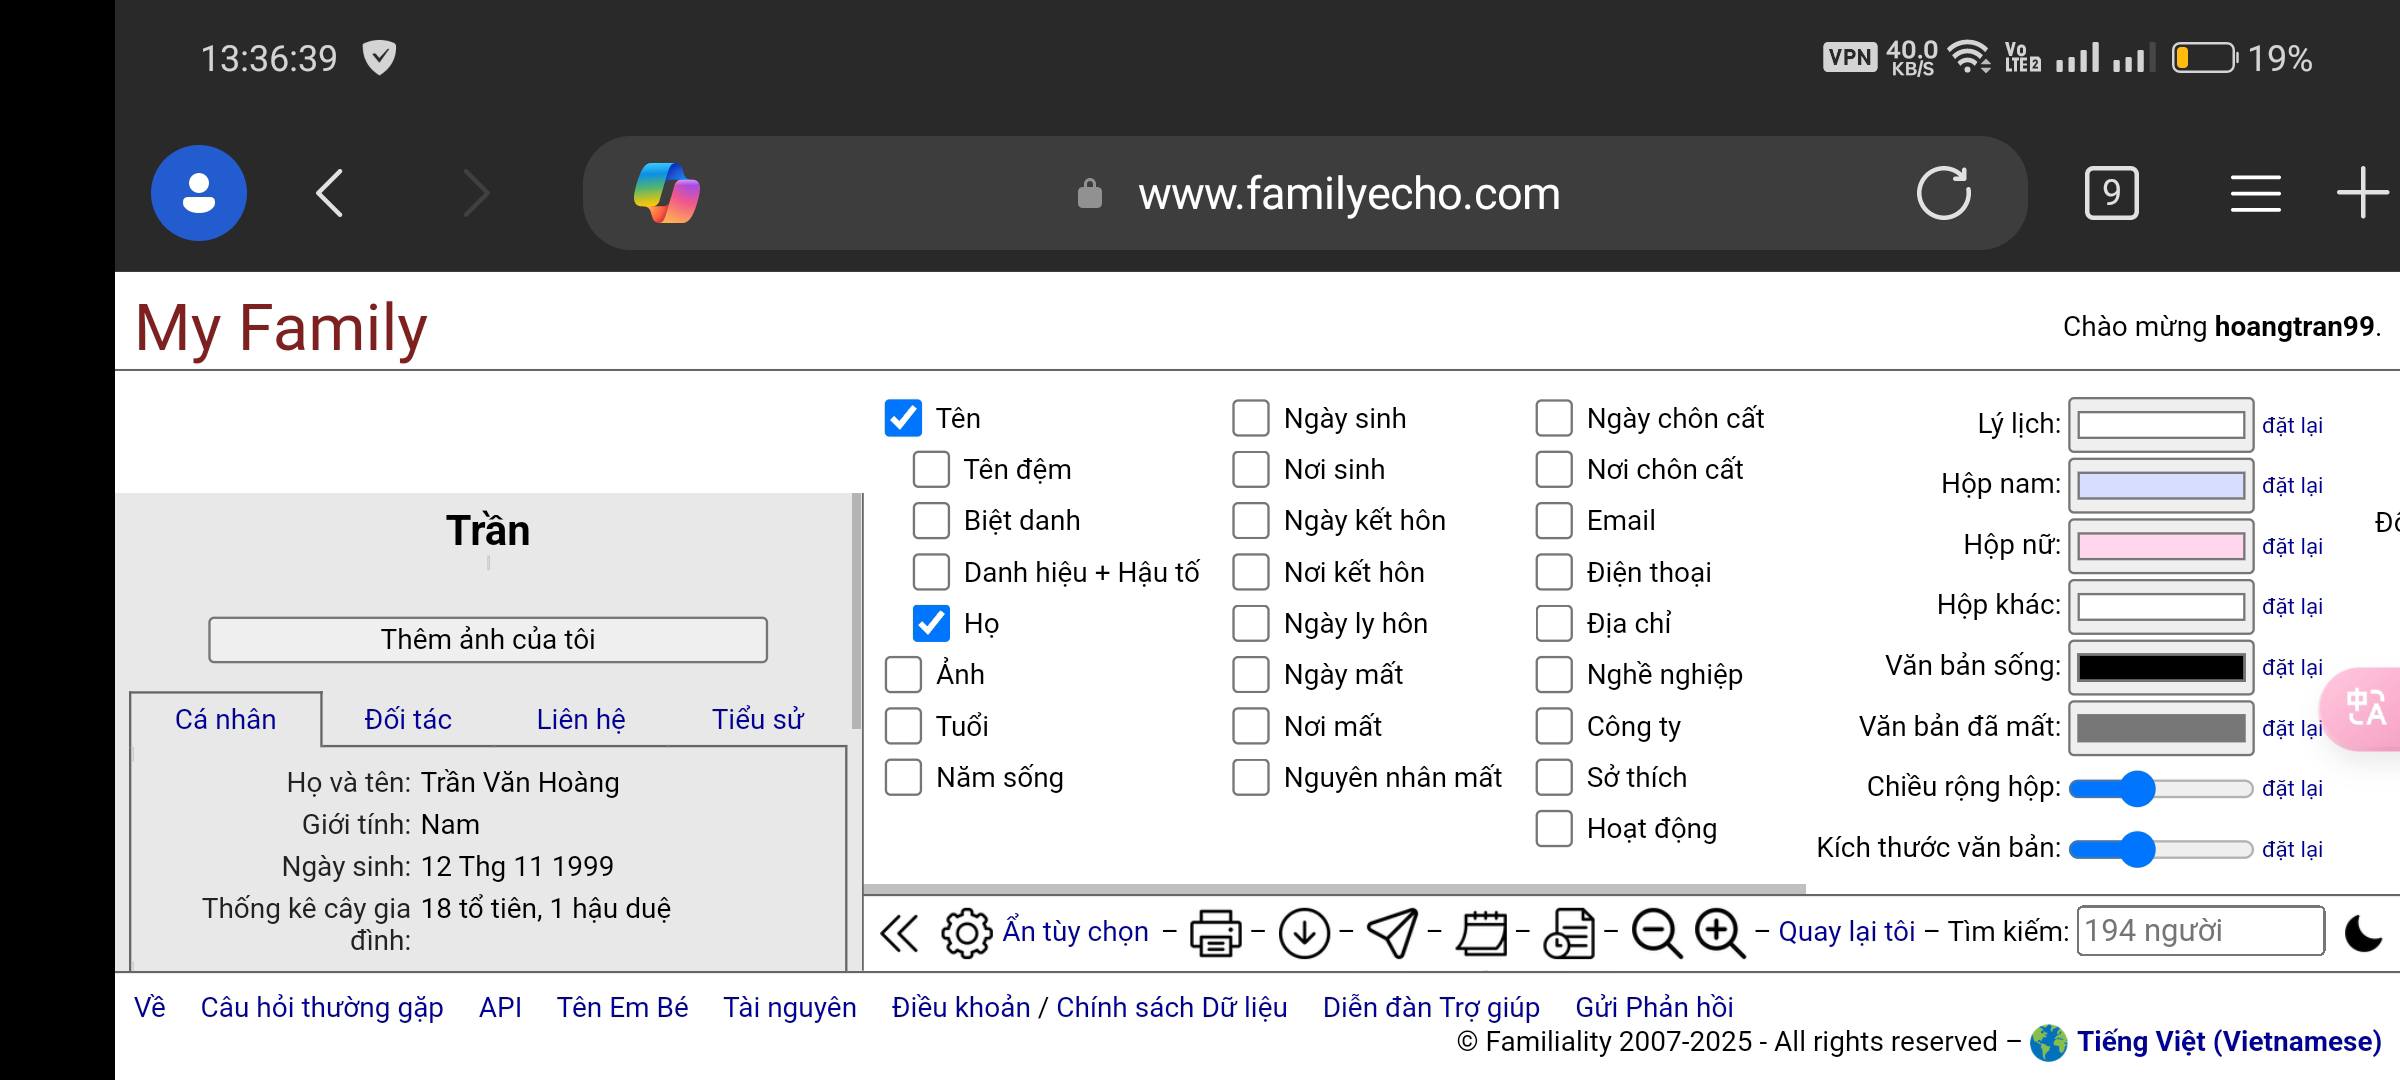Enable the Tên đệm checkbox
The width and height of the screenshot is (2400, 1080).
coord(931,469)
